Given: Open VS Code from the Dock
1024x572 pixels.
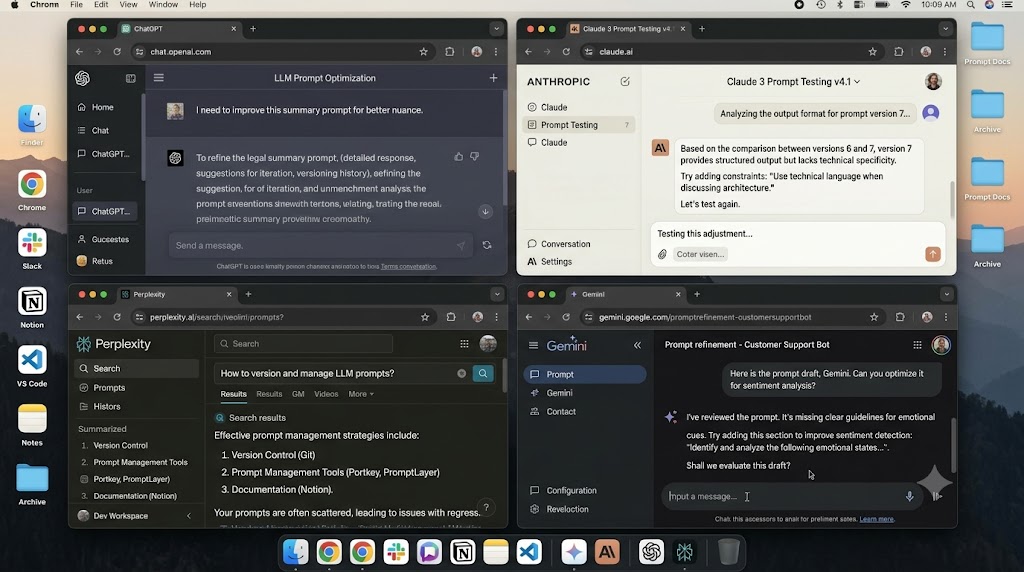Looking at the screenshot, I should click(529, 552).
